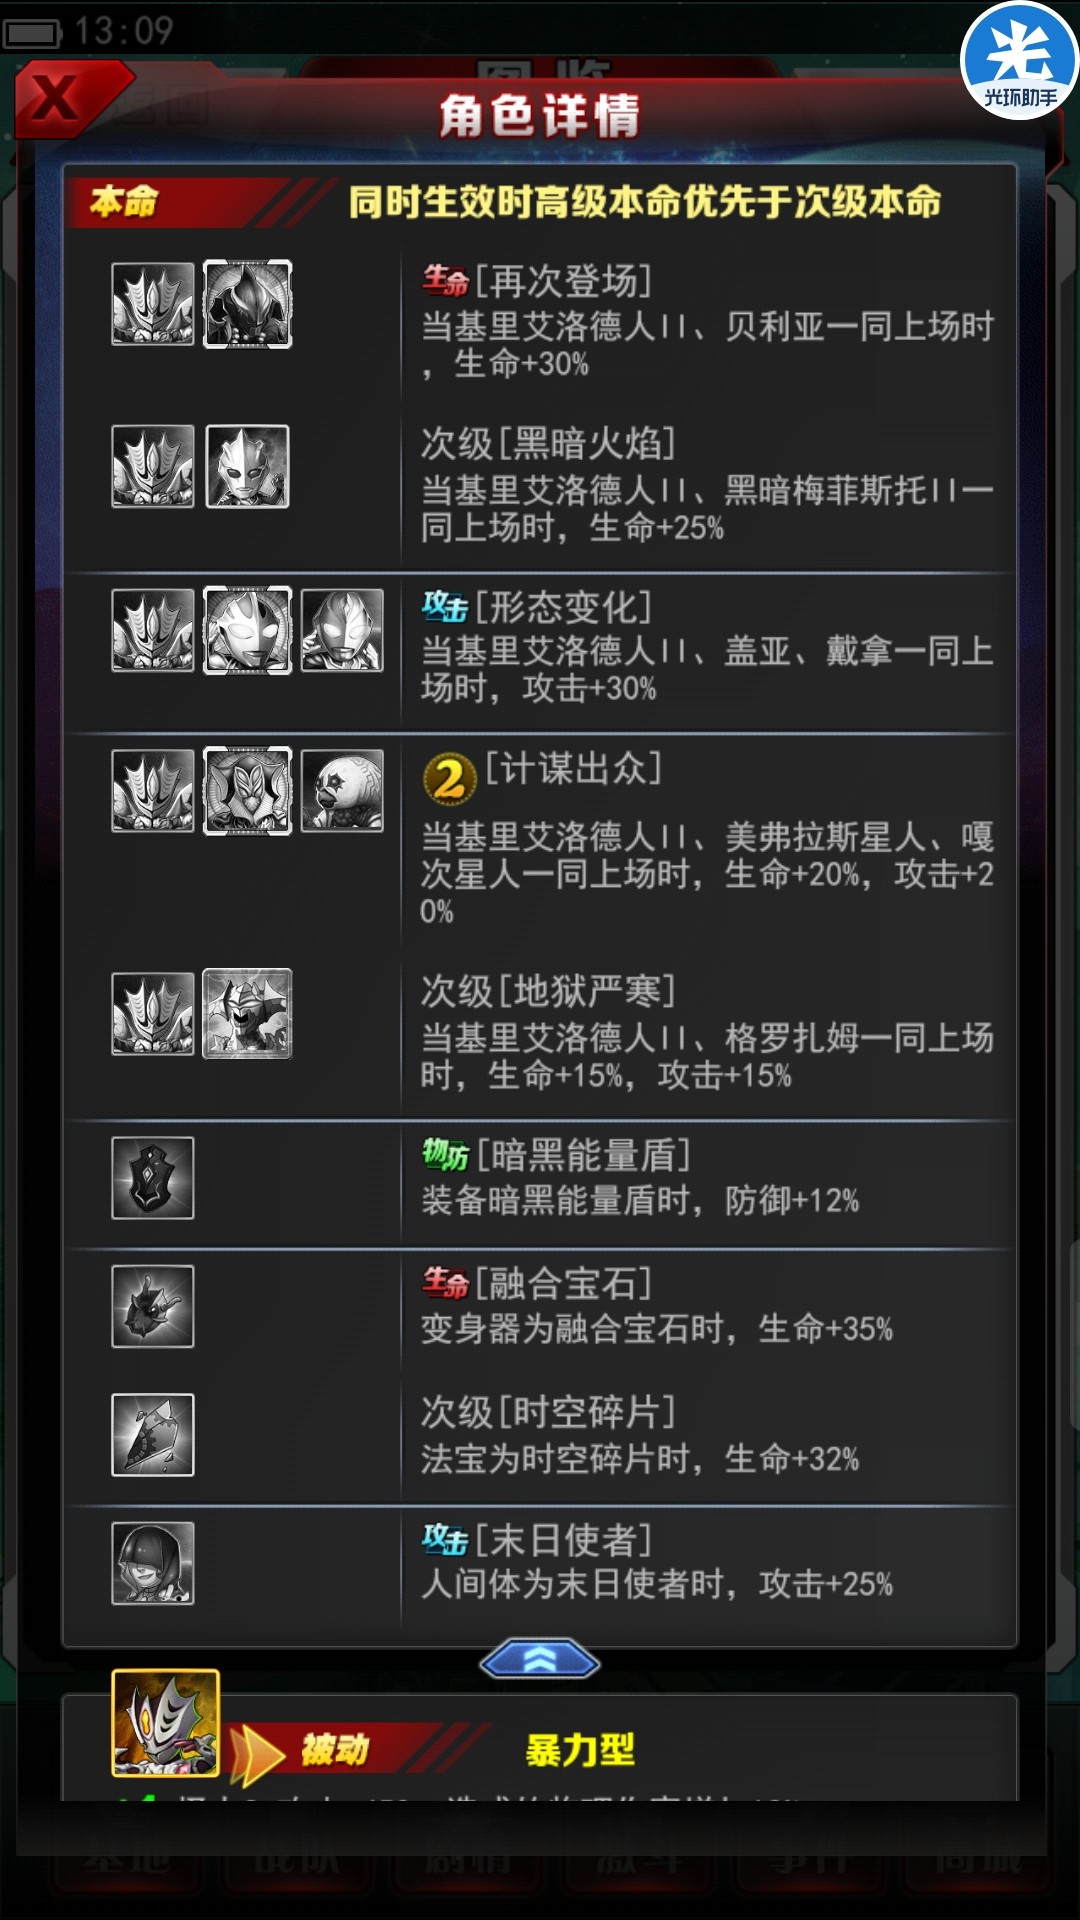
Task: Select the 美弗拉斯星人 portrait icon
Action: pyautogui.click(x=248, y=790)
